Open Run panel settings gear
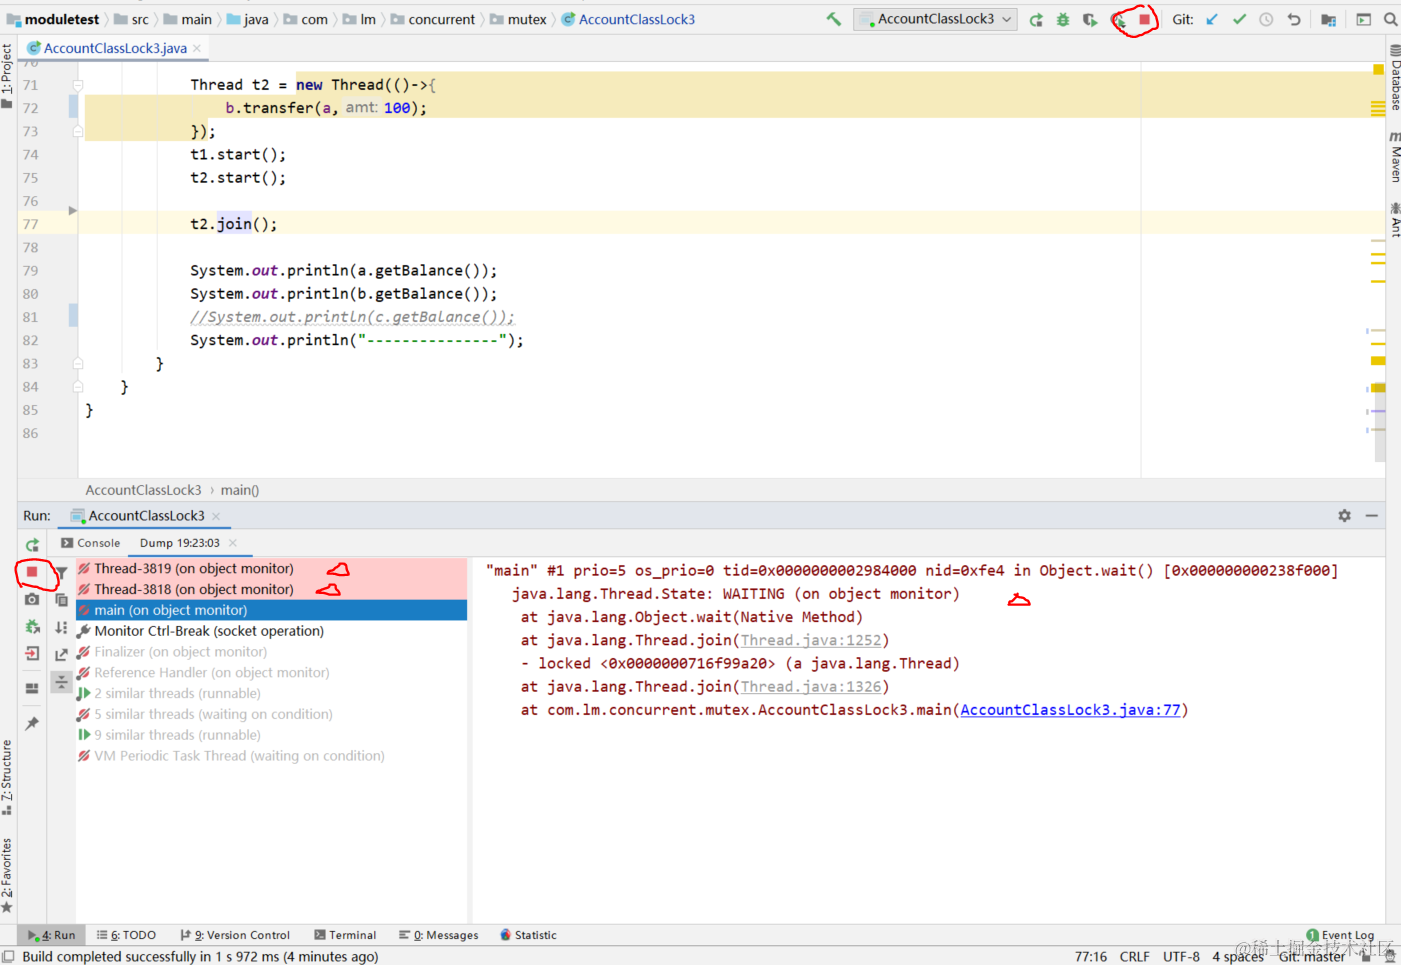 pos(1344,515)
